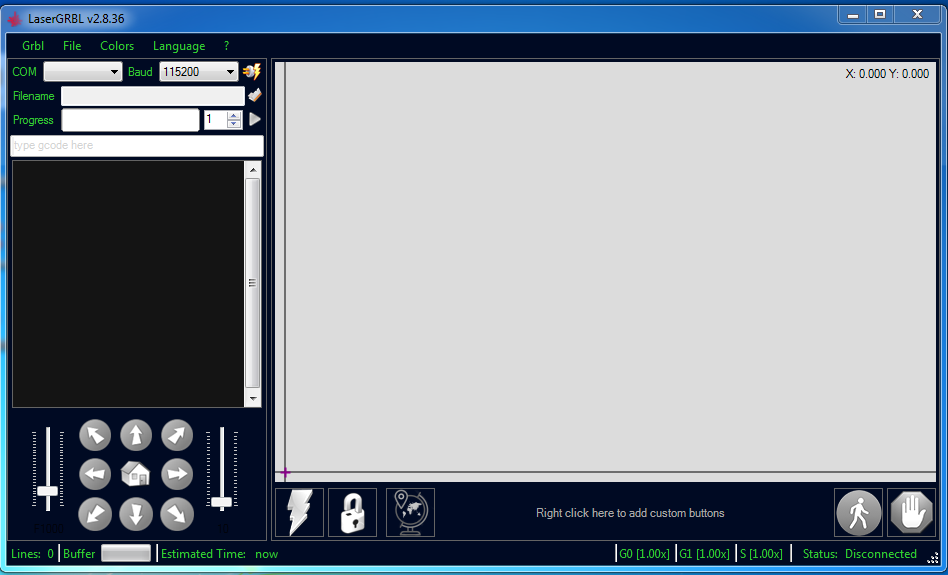Open the Grbl menu
948x575 pixels.
33,46
